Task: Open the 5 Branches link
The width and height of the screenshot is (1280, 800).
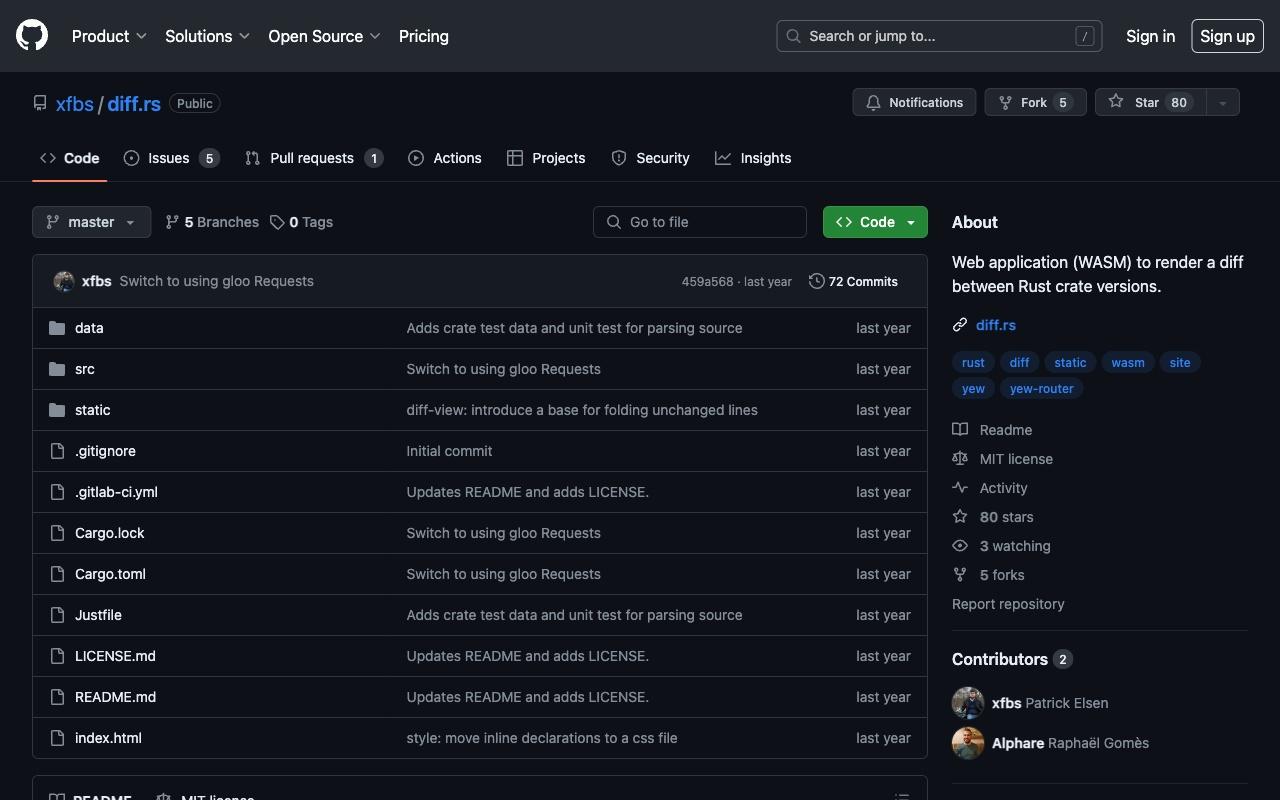Action: pyautogui.click(x=212, y=222)
